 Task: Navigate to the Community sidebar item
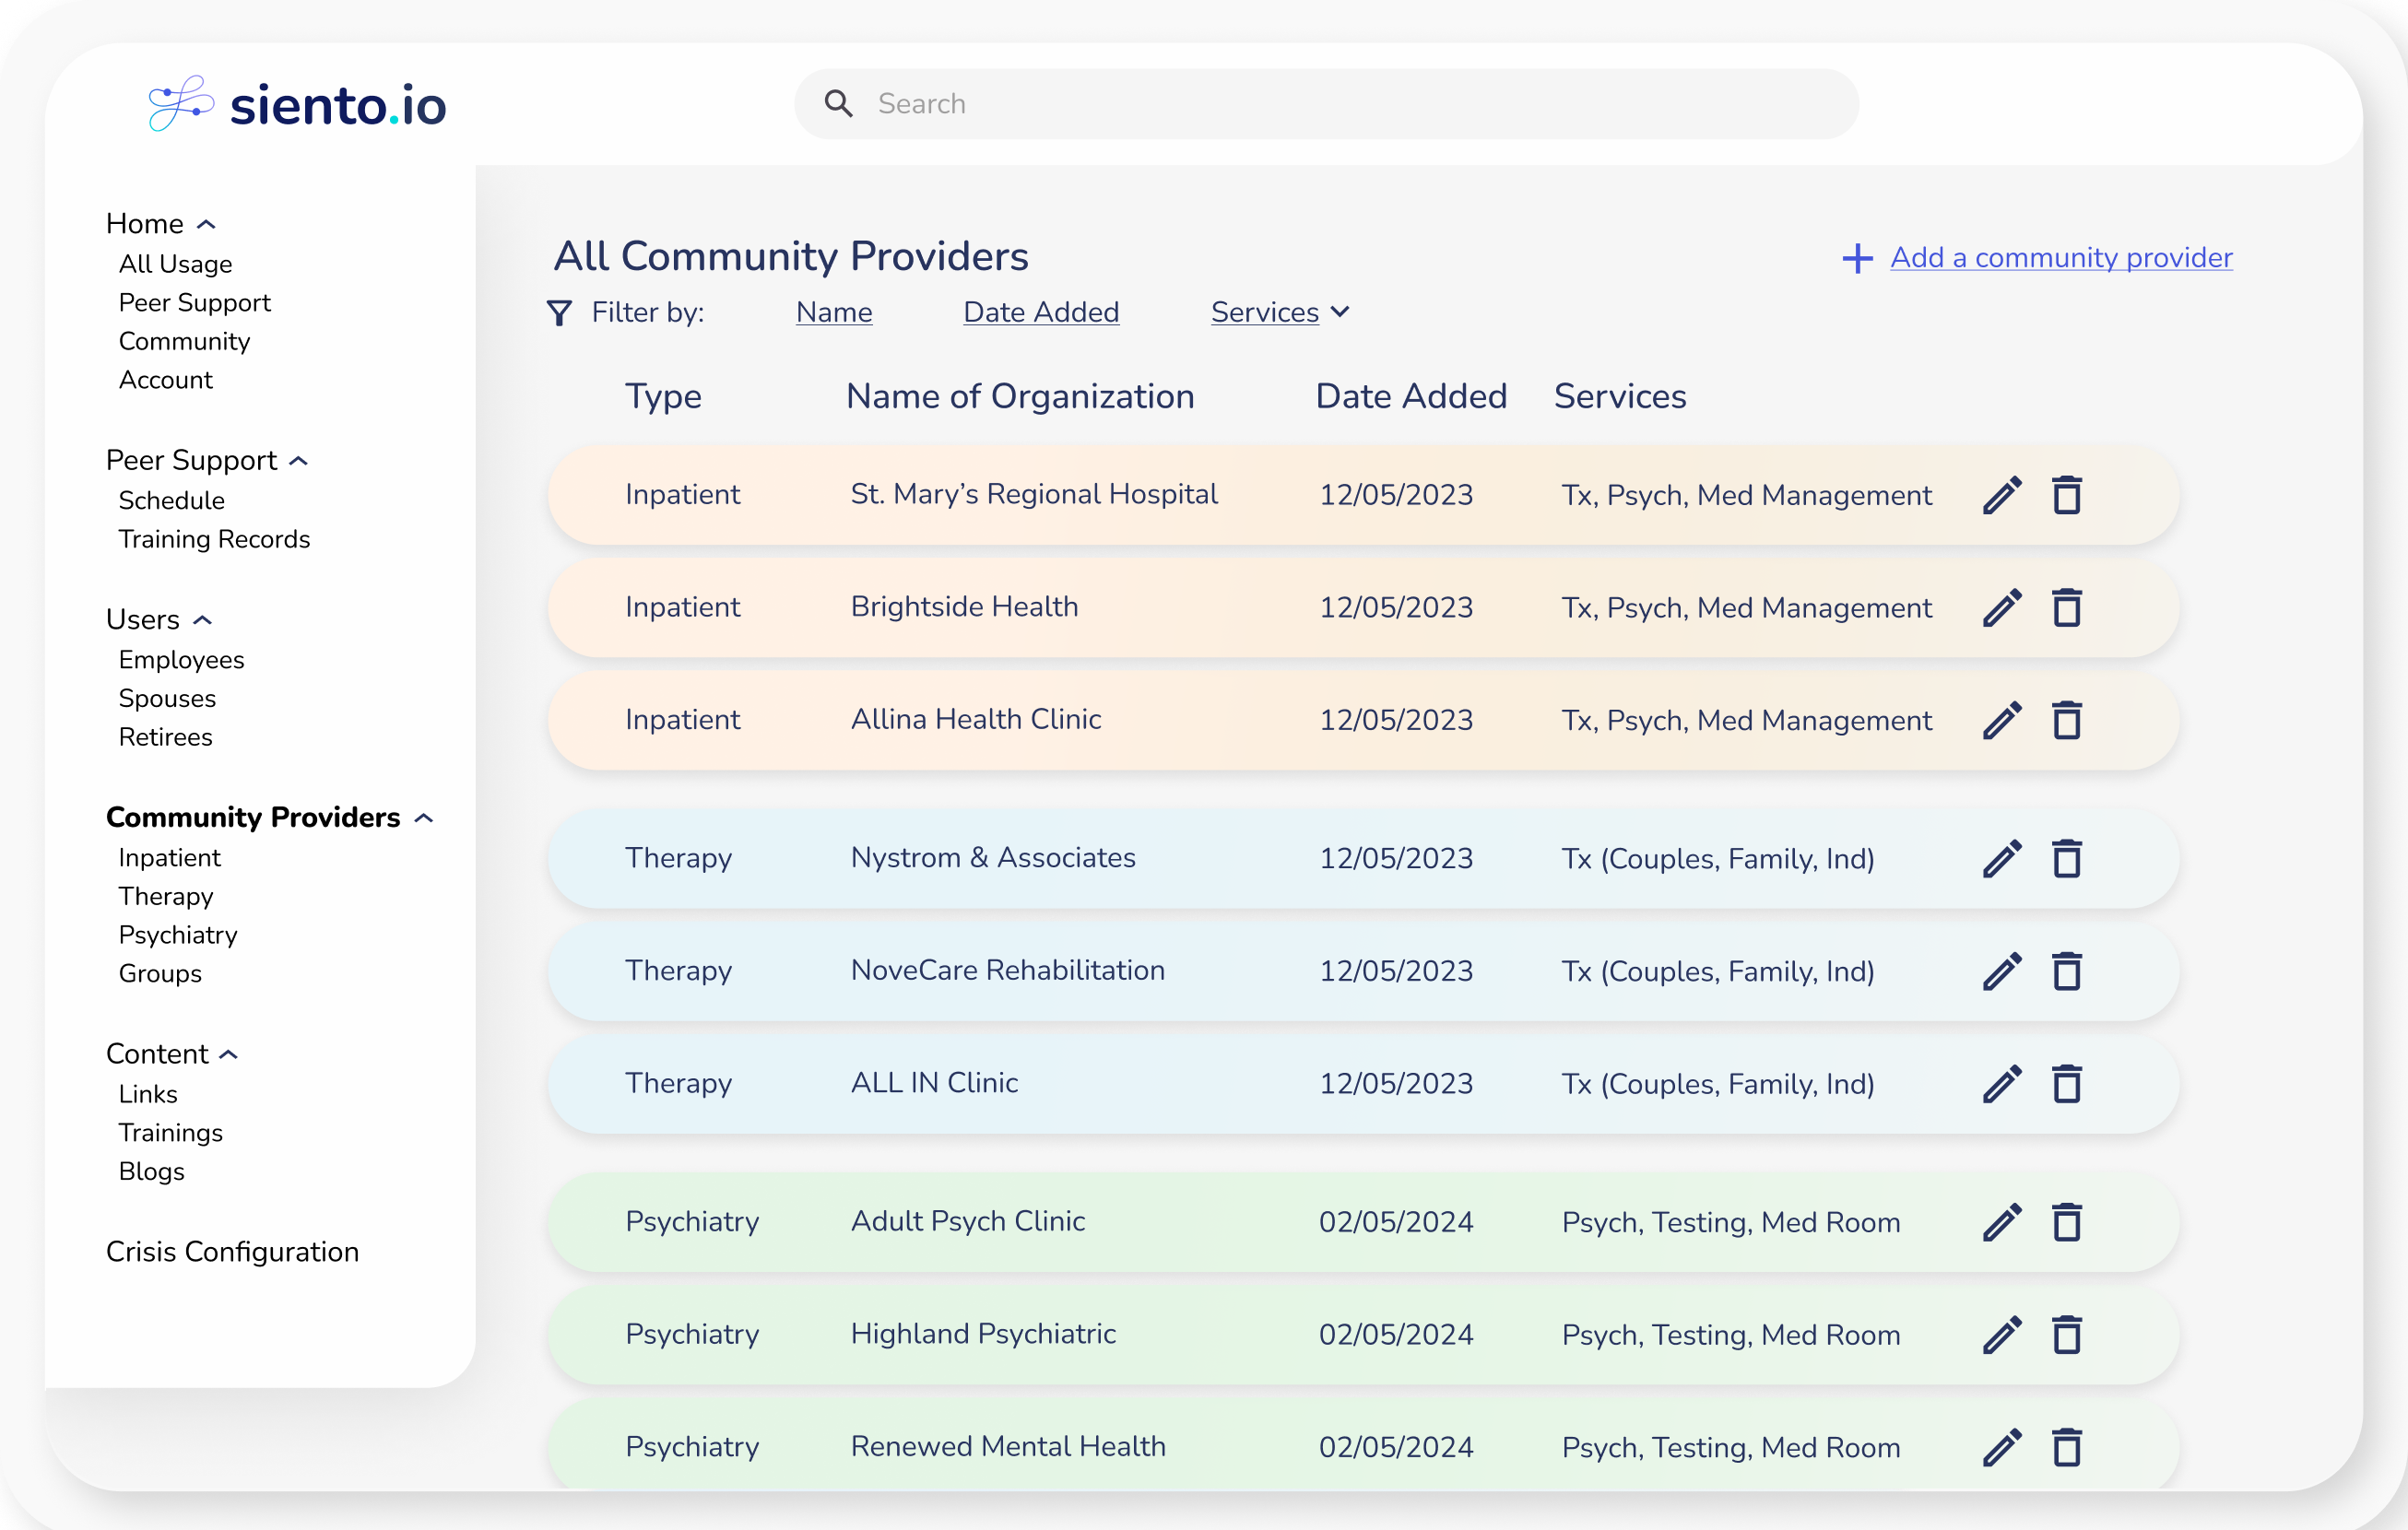(184, 340)
